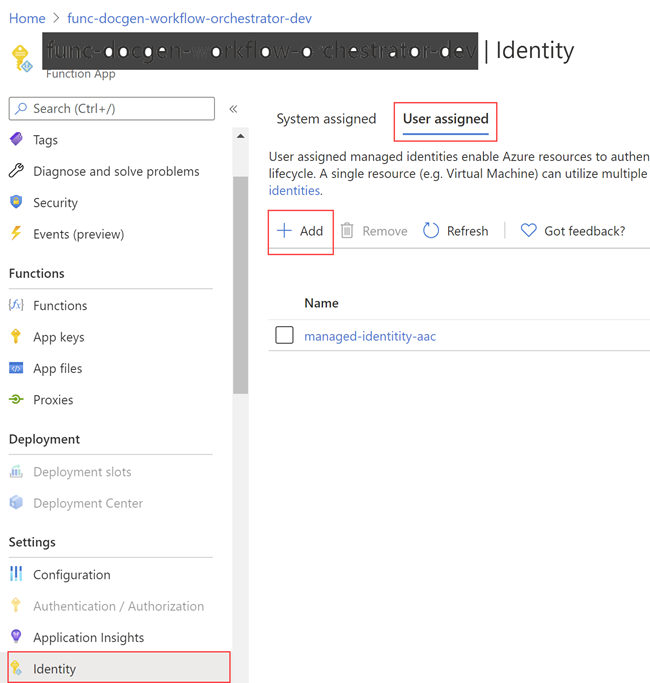Click the Tags purple tag icon
This screenshot has height=683, width=650.
[x=17, y=139]
